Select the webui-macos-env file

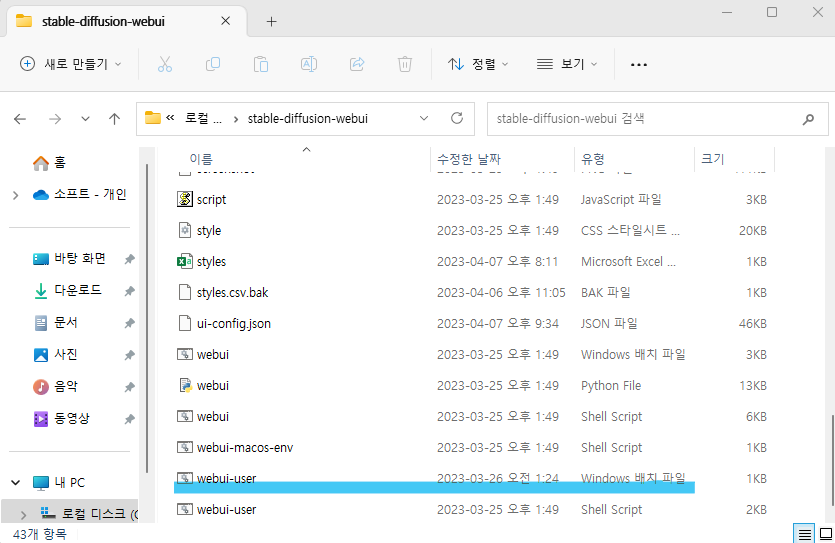tap(245, 447)
